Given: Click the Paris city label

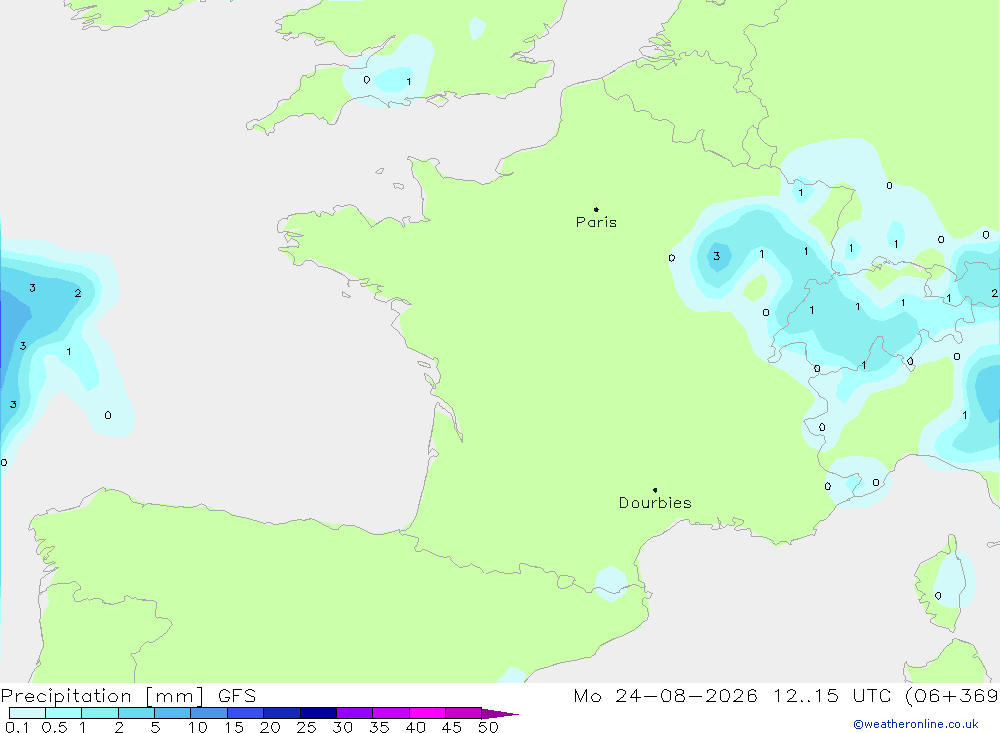Looking at the screenshot, I should [x=596, y=222].
